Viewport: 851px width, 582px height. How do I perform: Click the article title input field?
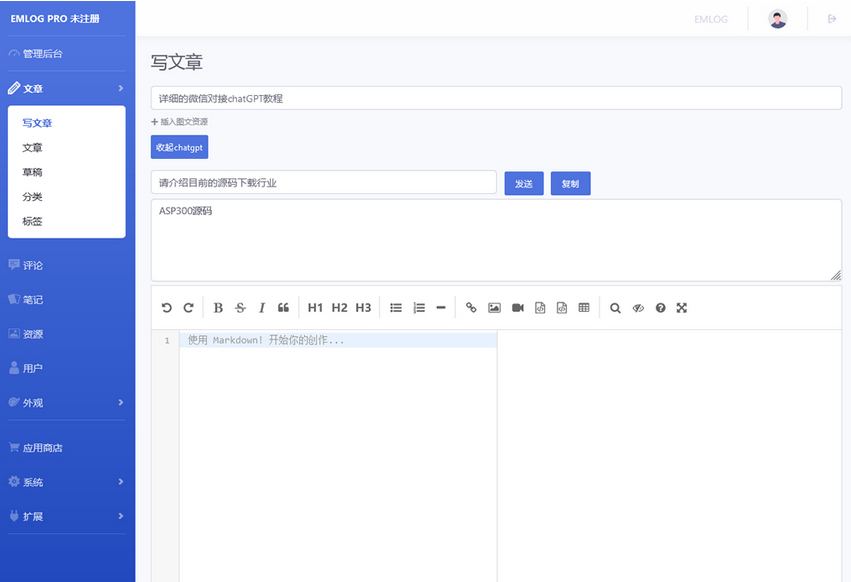click(496, 98)
